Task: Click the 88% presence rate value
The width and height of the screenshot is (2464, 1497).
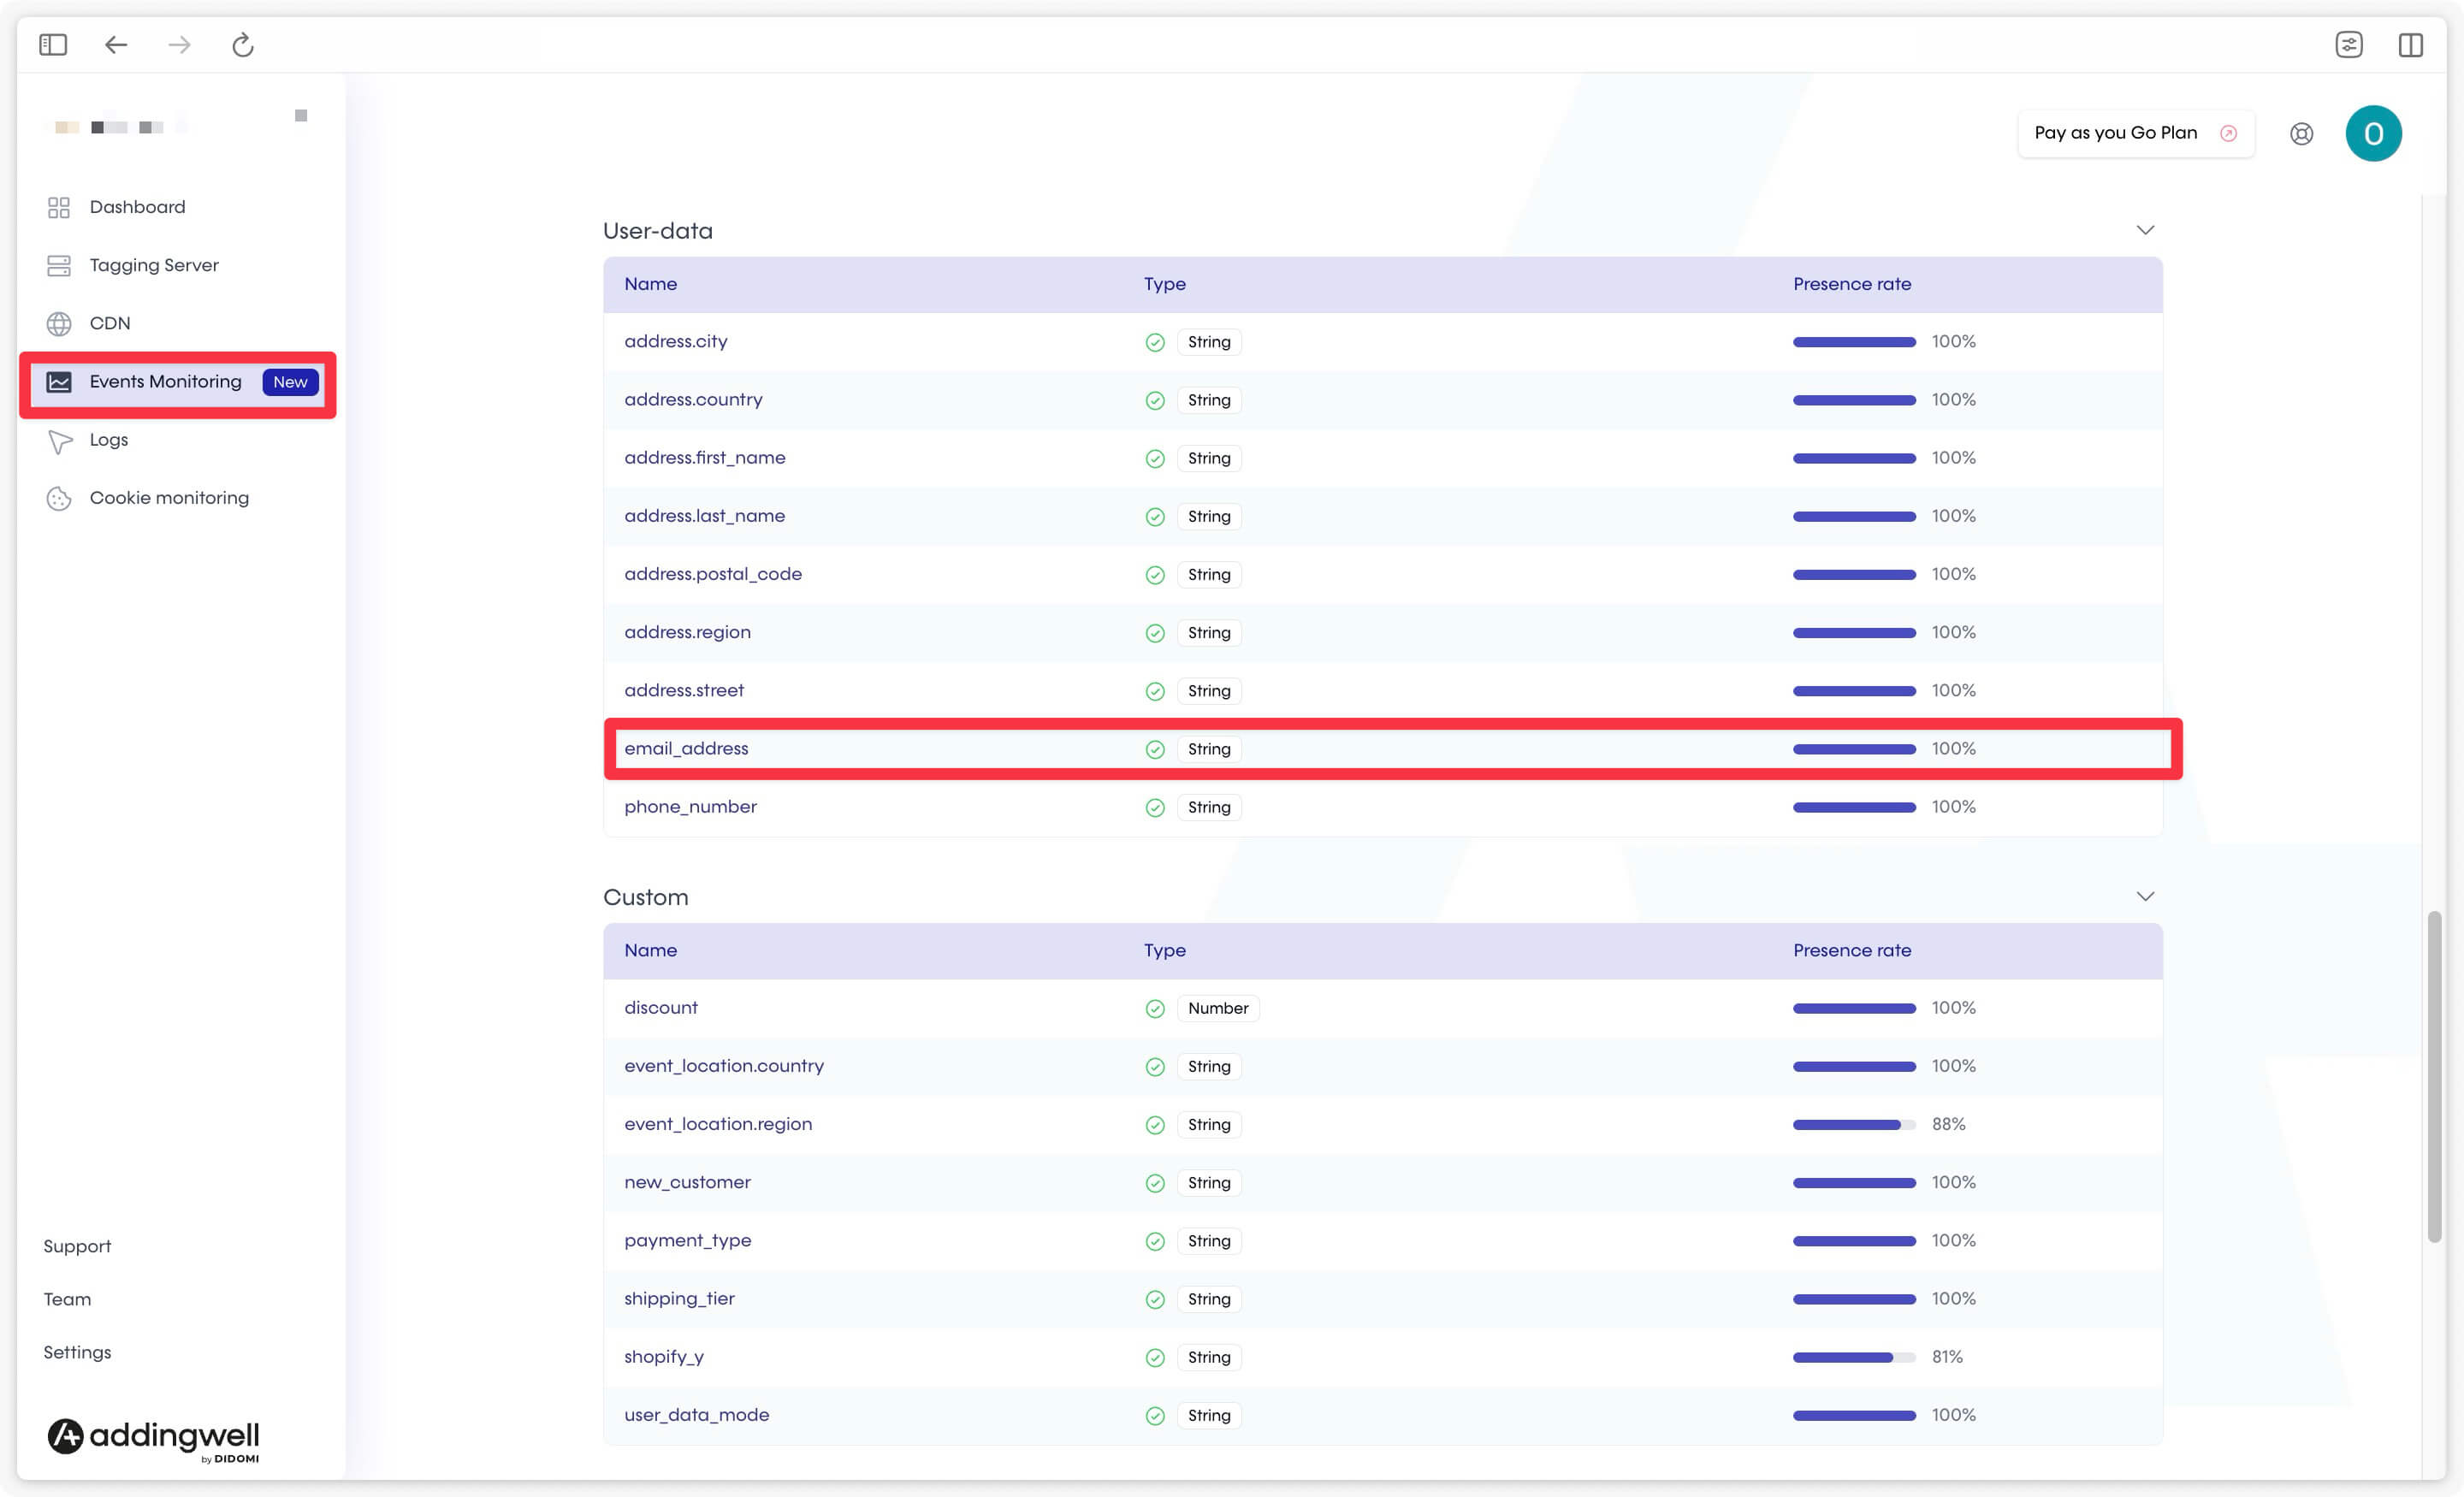Action: [x=1948, y=1124]
